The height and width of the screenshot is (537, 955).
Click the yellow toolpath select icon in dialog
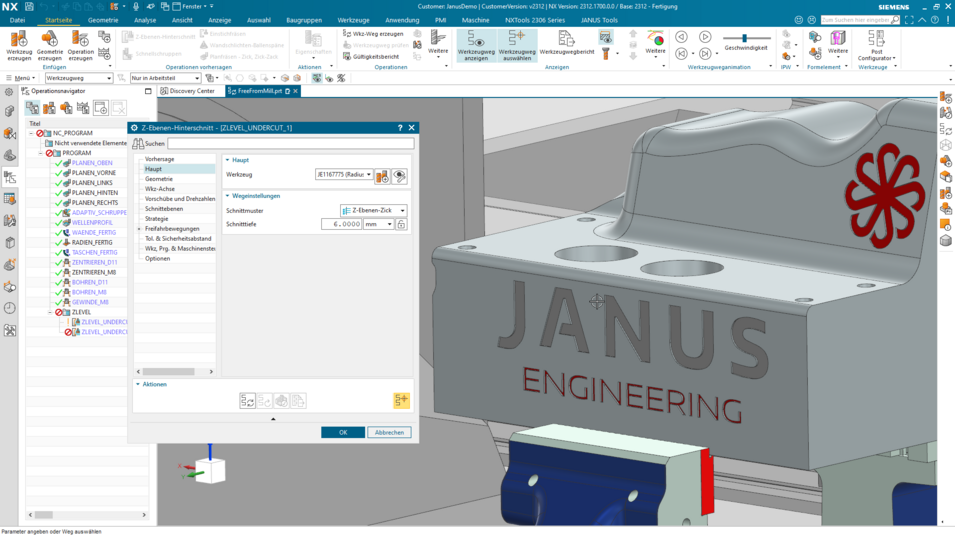tap(401, 400)
